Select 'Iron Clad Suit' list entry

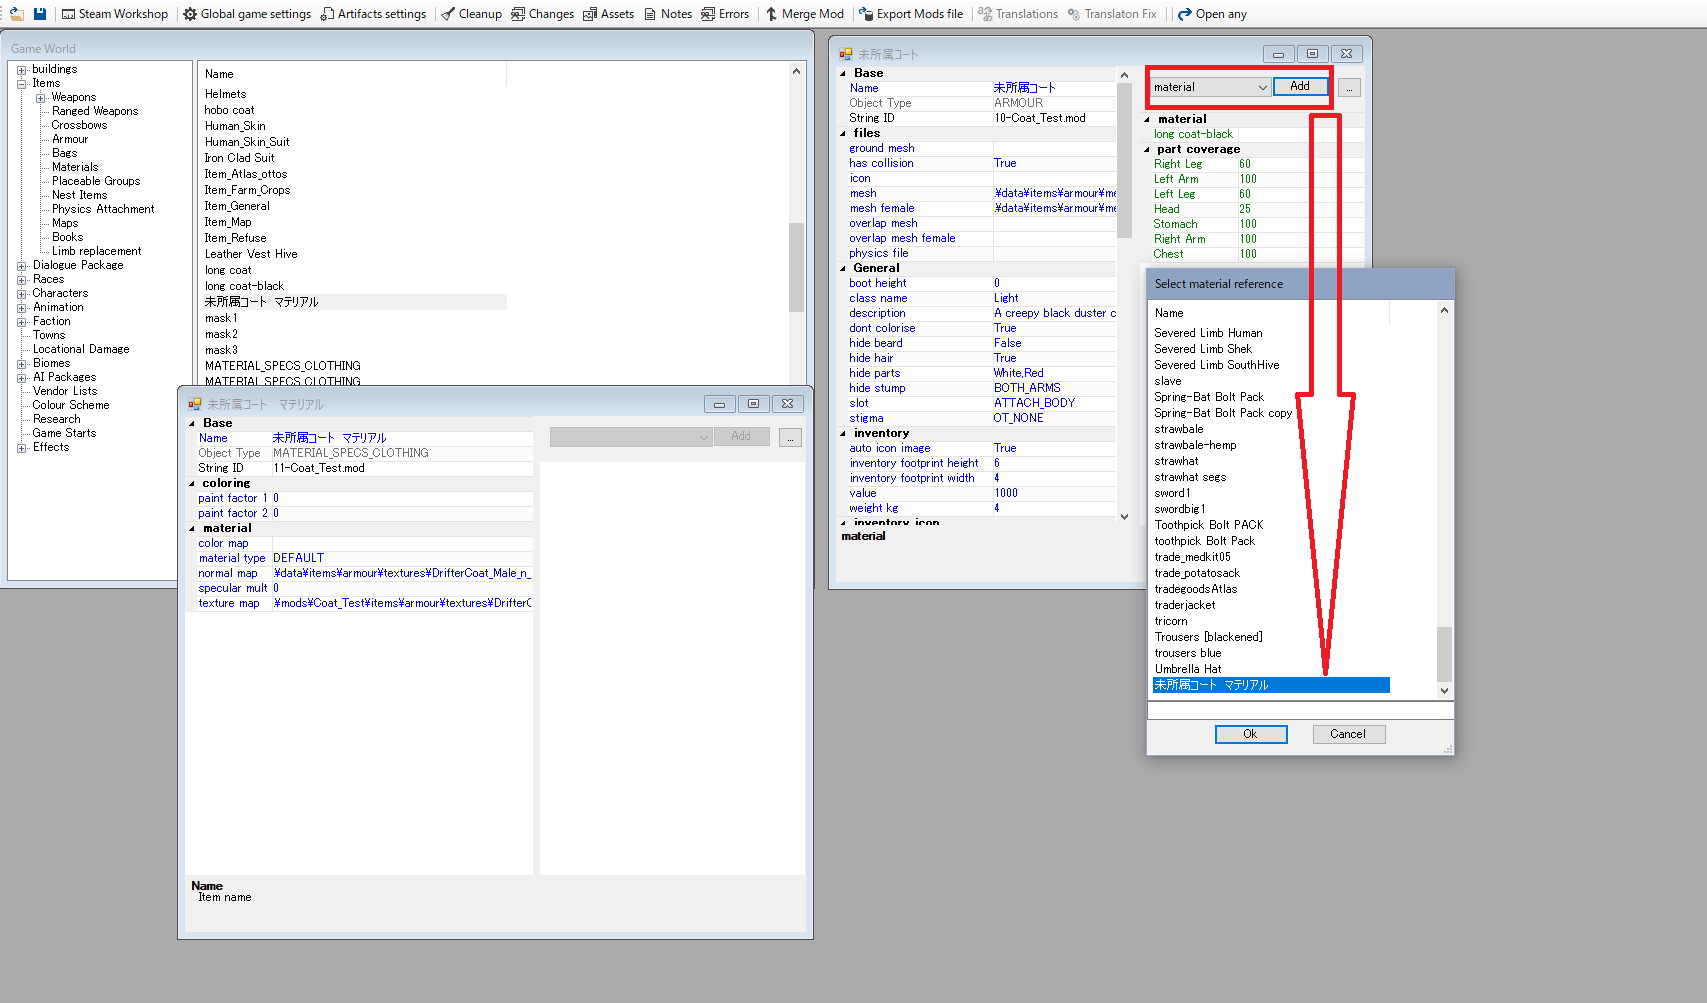tap(239, 158)
